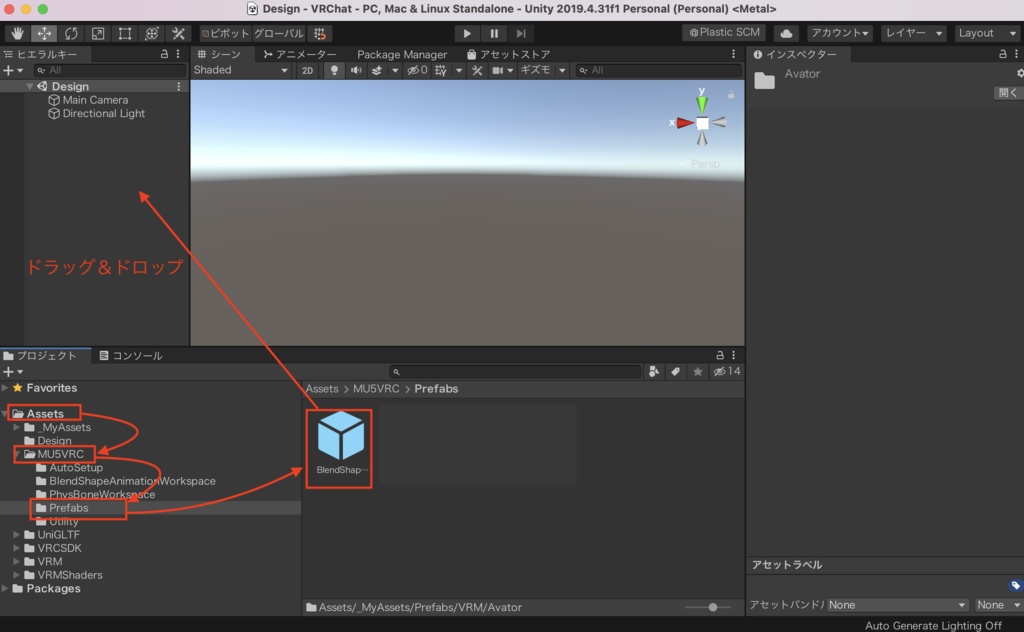The image size is (1024, 632).
Task: Click MU5VRC in the breadcrumb path
Action: (x=376, y=388)
